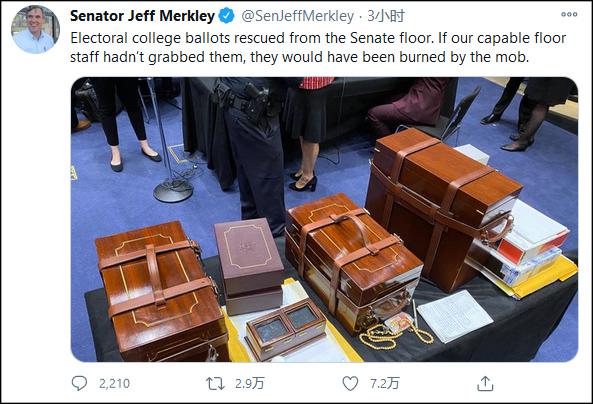Image resolution: width=593 pixels, height=404 pixels.
Task: Open the share upload icon
Action: pyautogui.click(x=485, y=384)
